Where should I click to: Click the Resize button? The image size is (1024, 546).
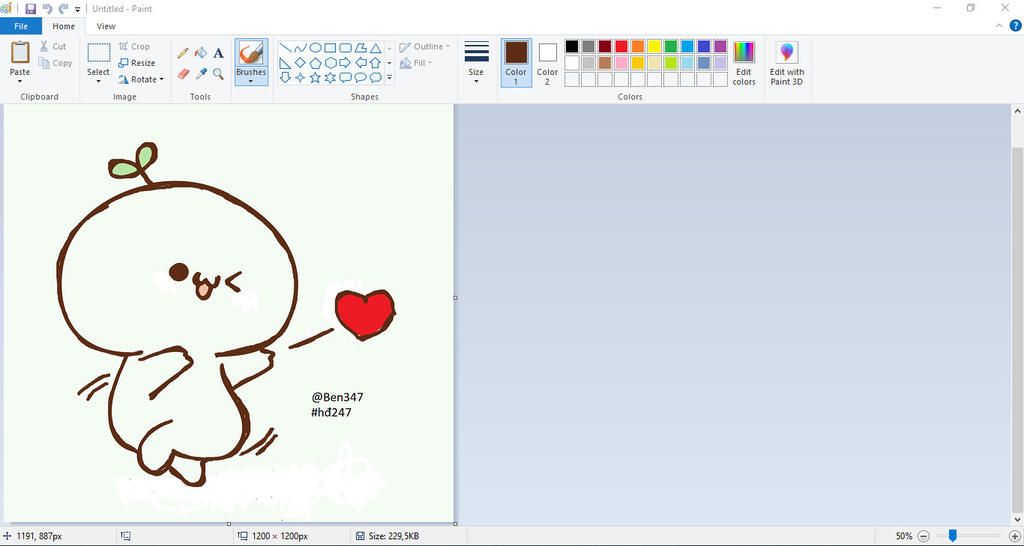137,63
